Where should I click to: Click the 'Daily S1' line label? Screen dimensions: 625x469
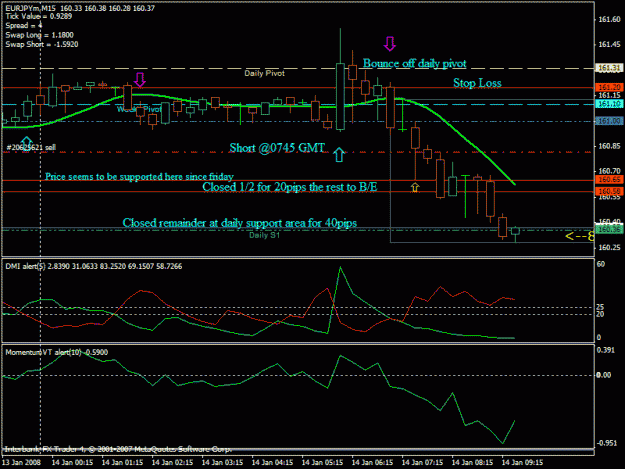(264, 235)
